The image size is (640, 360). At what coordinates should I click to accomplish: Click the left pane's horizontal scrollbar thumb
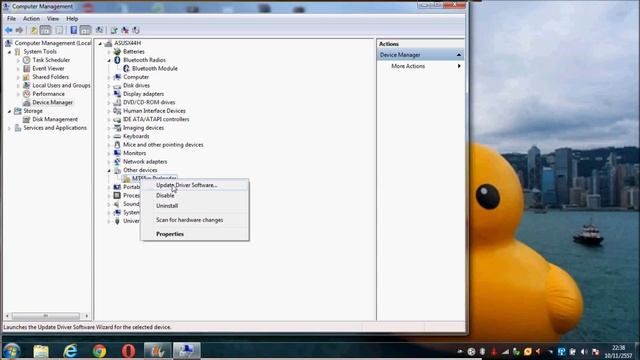(45, 316)
